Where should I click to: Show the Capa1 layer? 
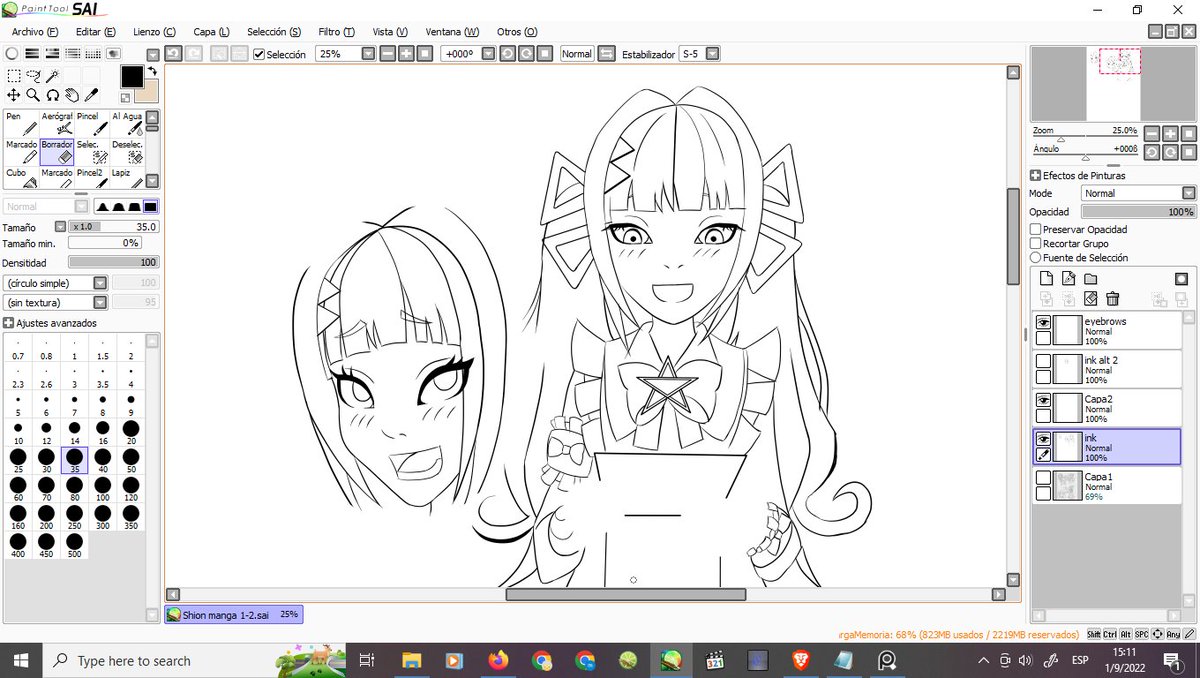[x=1043, y=477]
